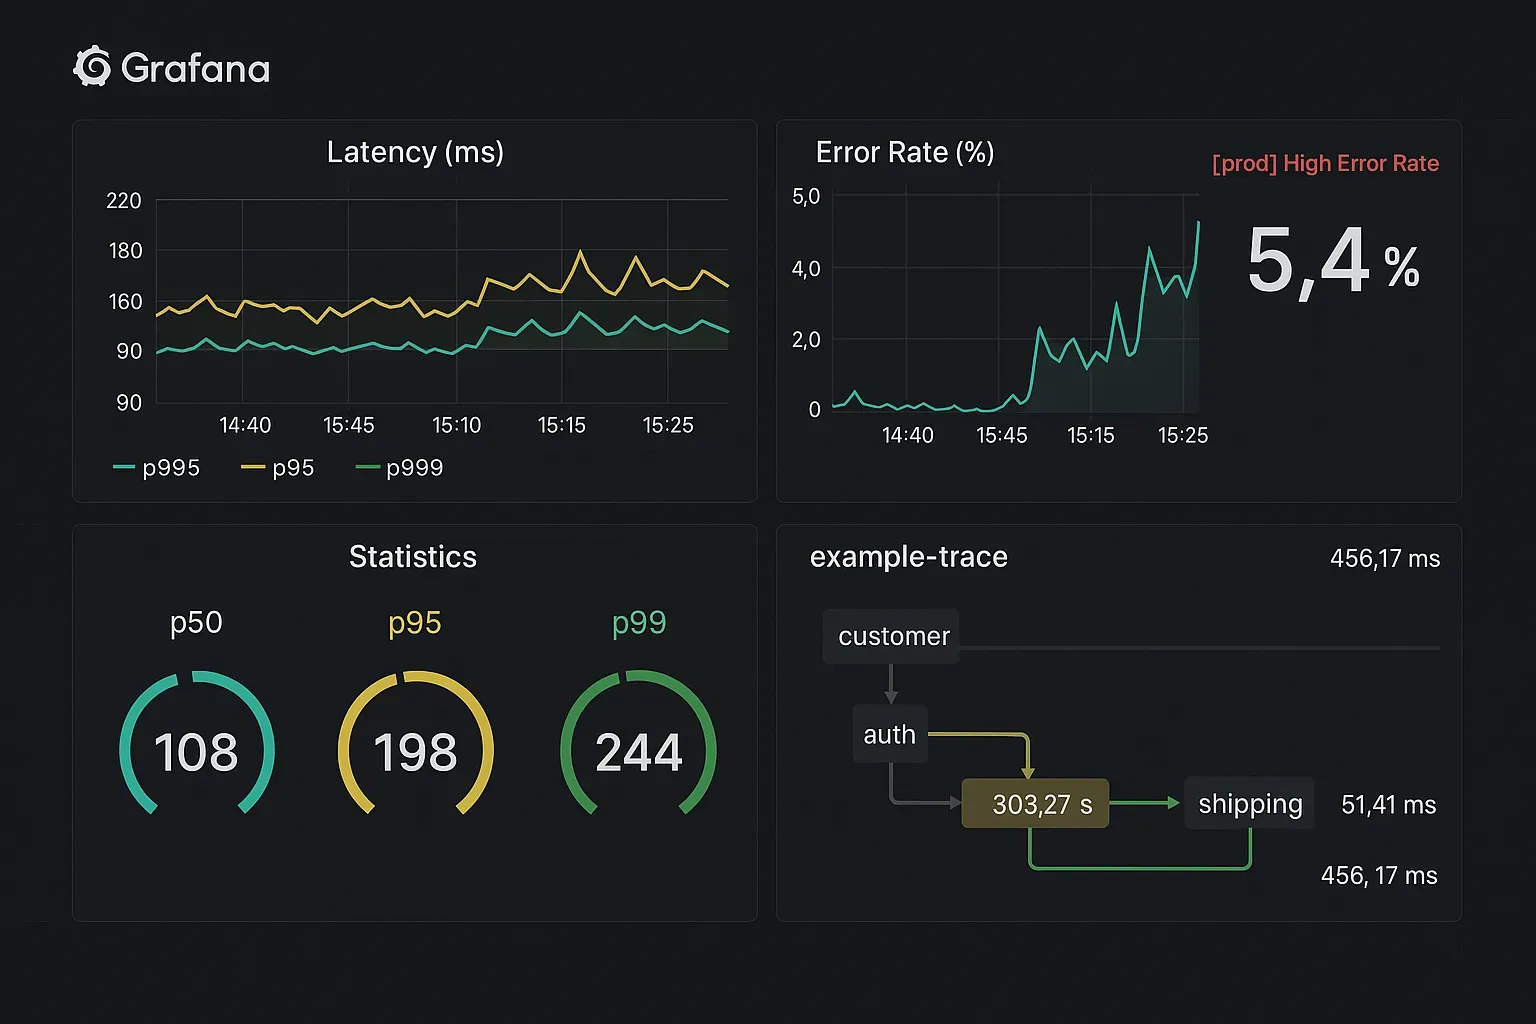The image size is (1536, 1024).
Task: Open the Error Rate (%) panel title
Action: (x=904, y=152)
